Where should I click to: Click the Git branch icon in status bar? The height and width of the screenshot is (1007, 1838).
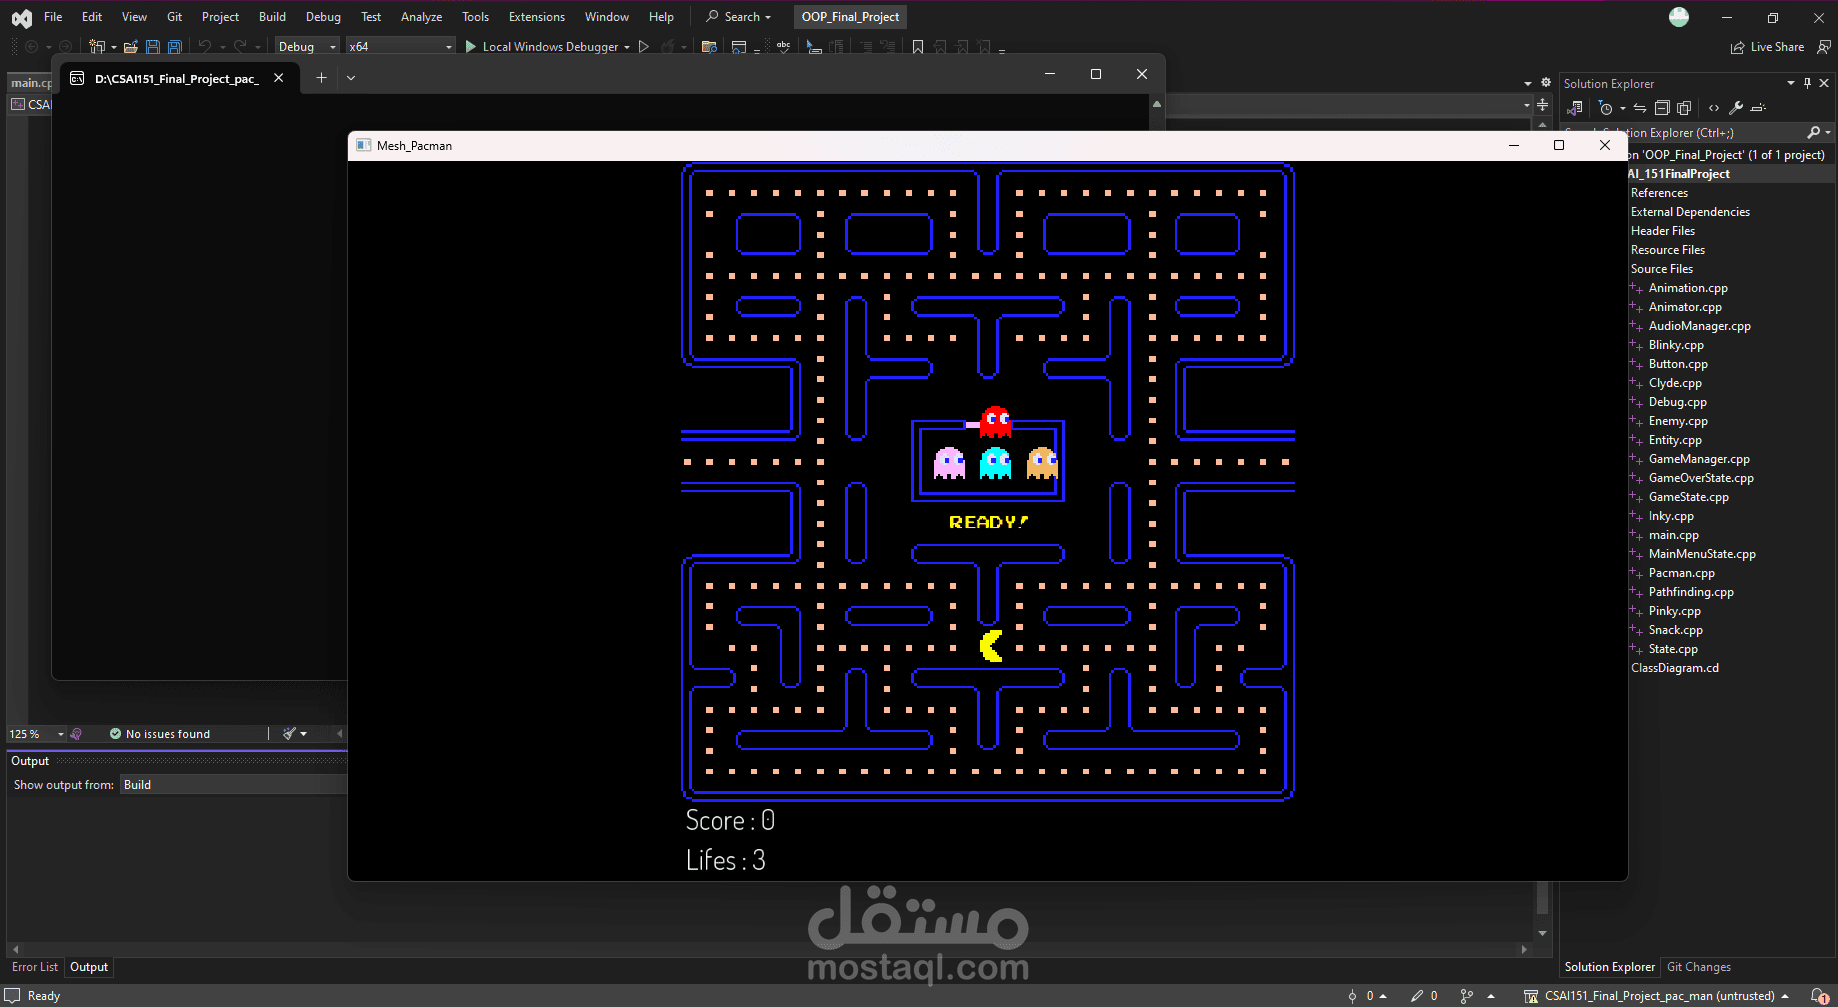(x=1466, y=996)
